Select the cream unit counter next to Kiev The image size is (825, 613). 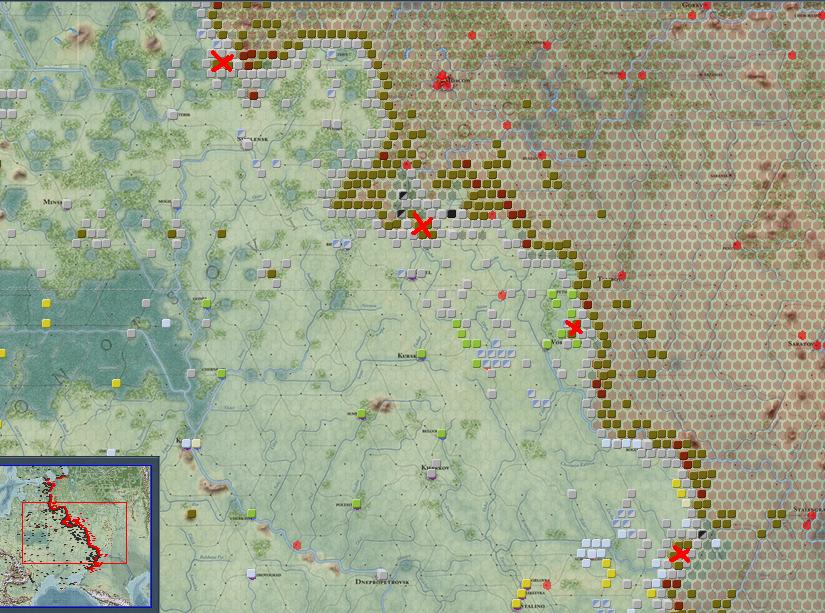click(196, 444)
